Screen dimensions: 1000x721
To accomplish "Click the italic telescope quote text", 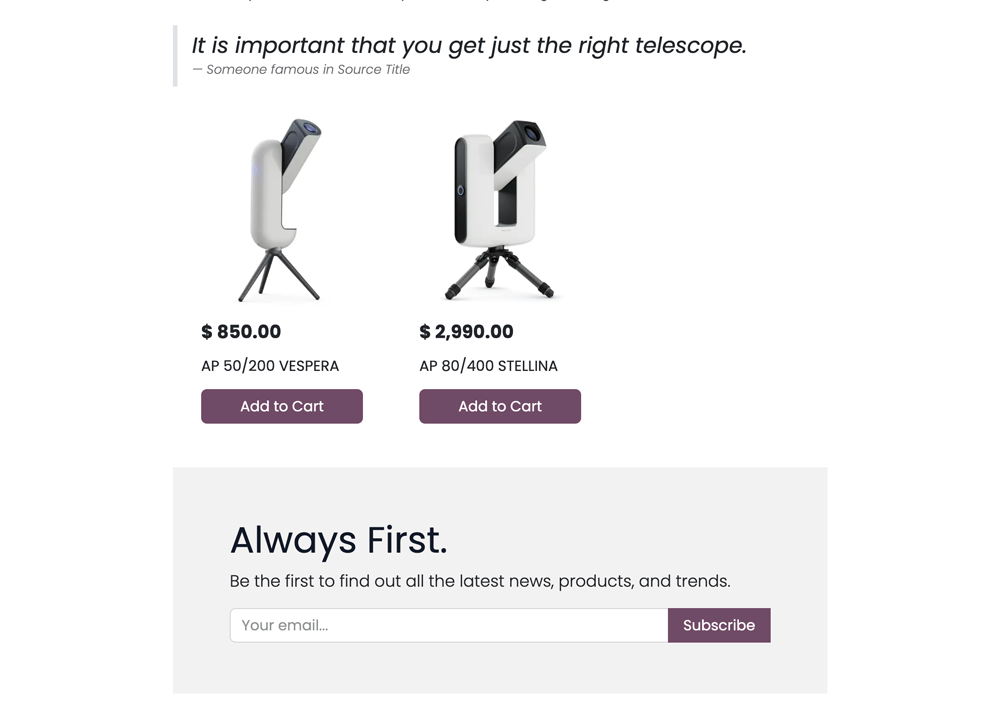I will coord(469,45).
